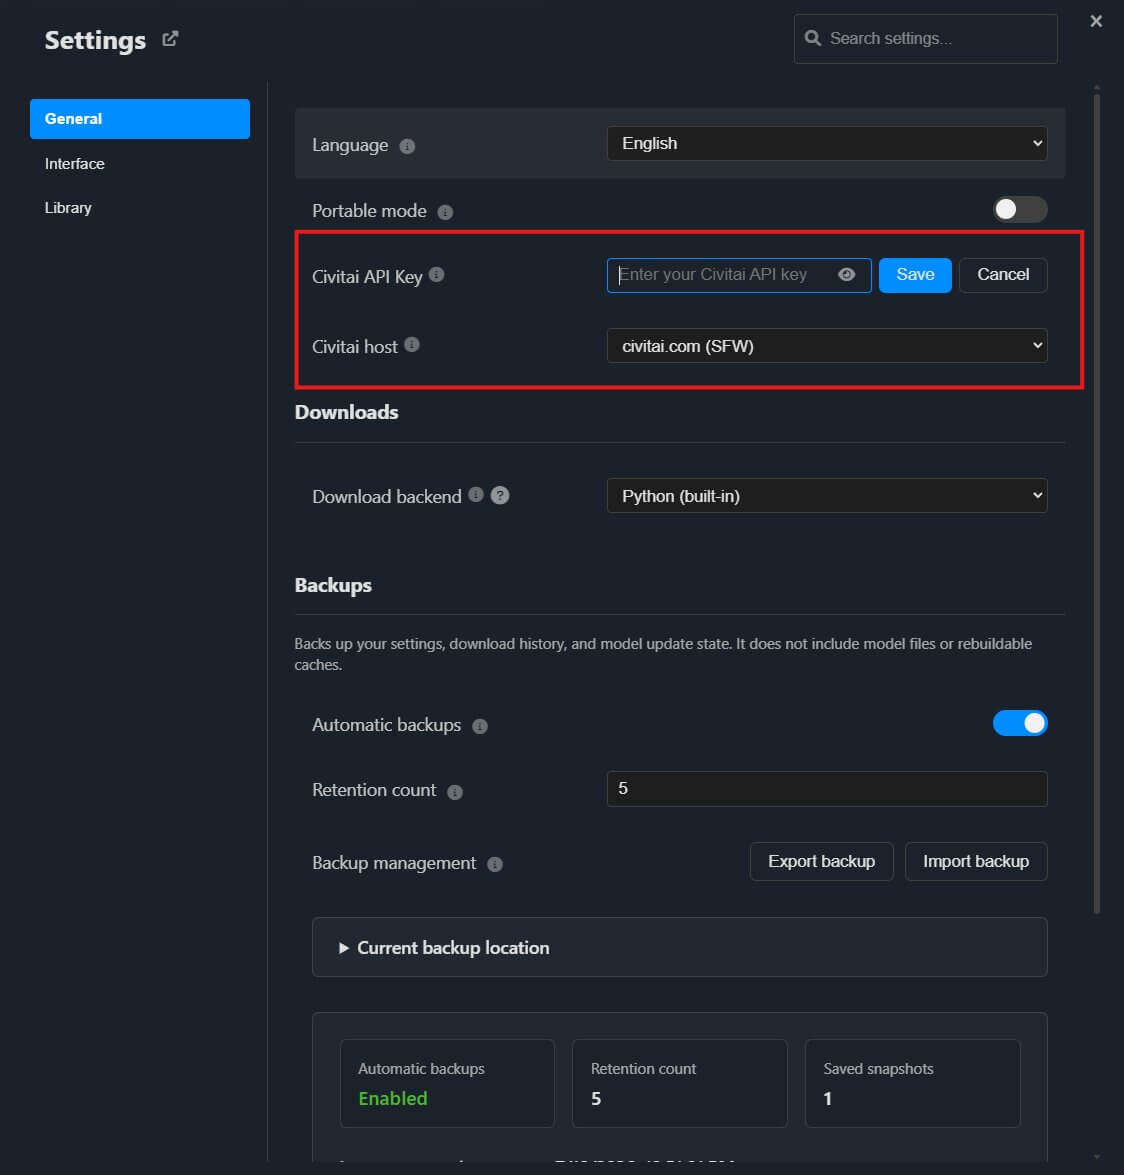This screenshot has height=1175, width=1124.
Task: Close the Settings dialog
Action: pyautogui.click(x=1096, y=21)
